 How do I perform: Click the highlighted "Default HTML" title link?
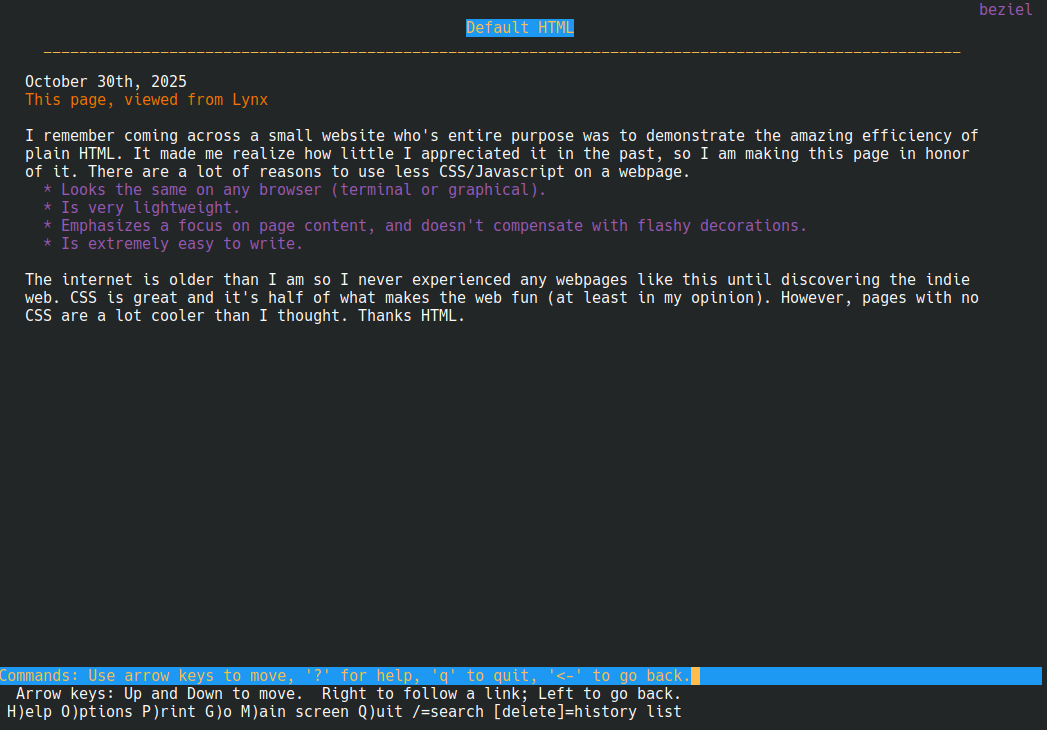pyautogui.click(x=520, y=28)
